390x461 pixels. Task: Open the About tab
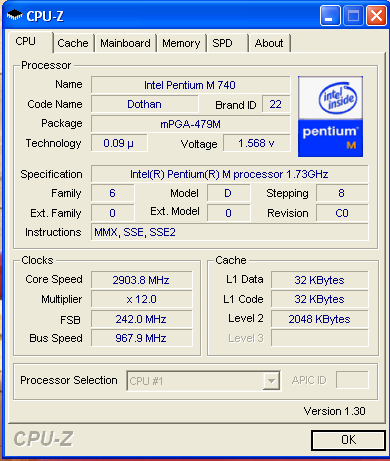coord(269,43)
